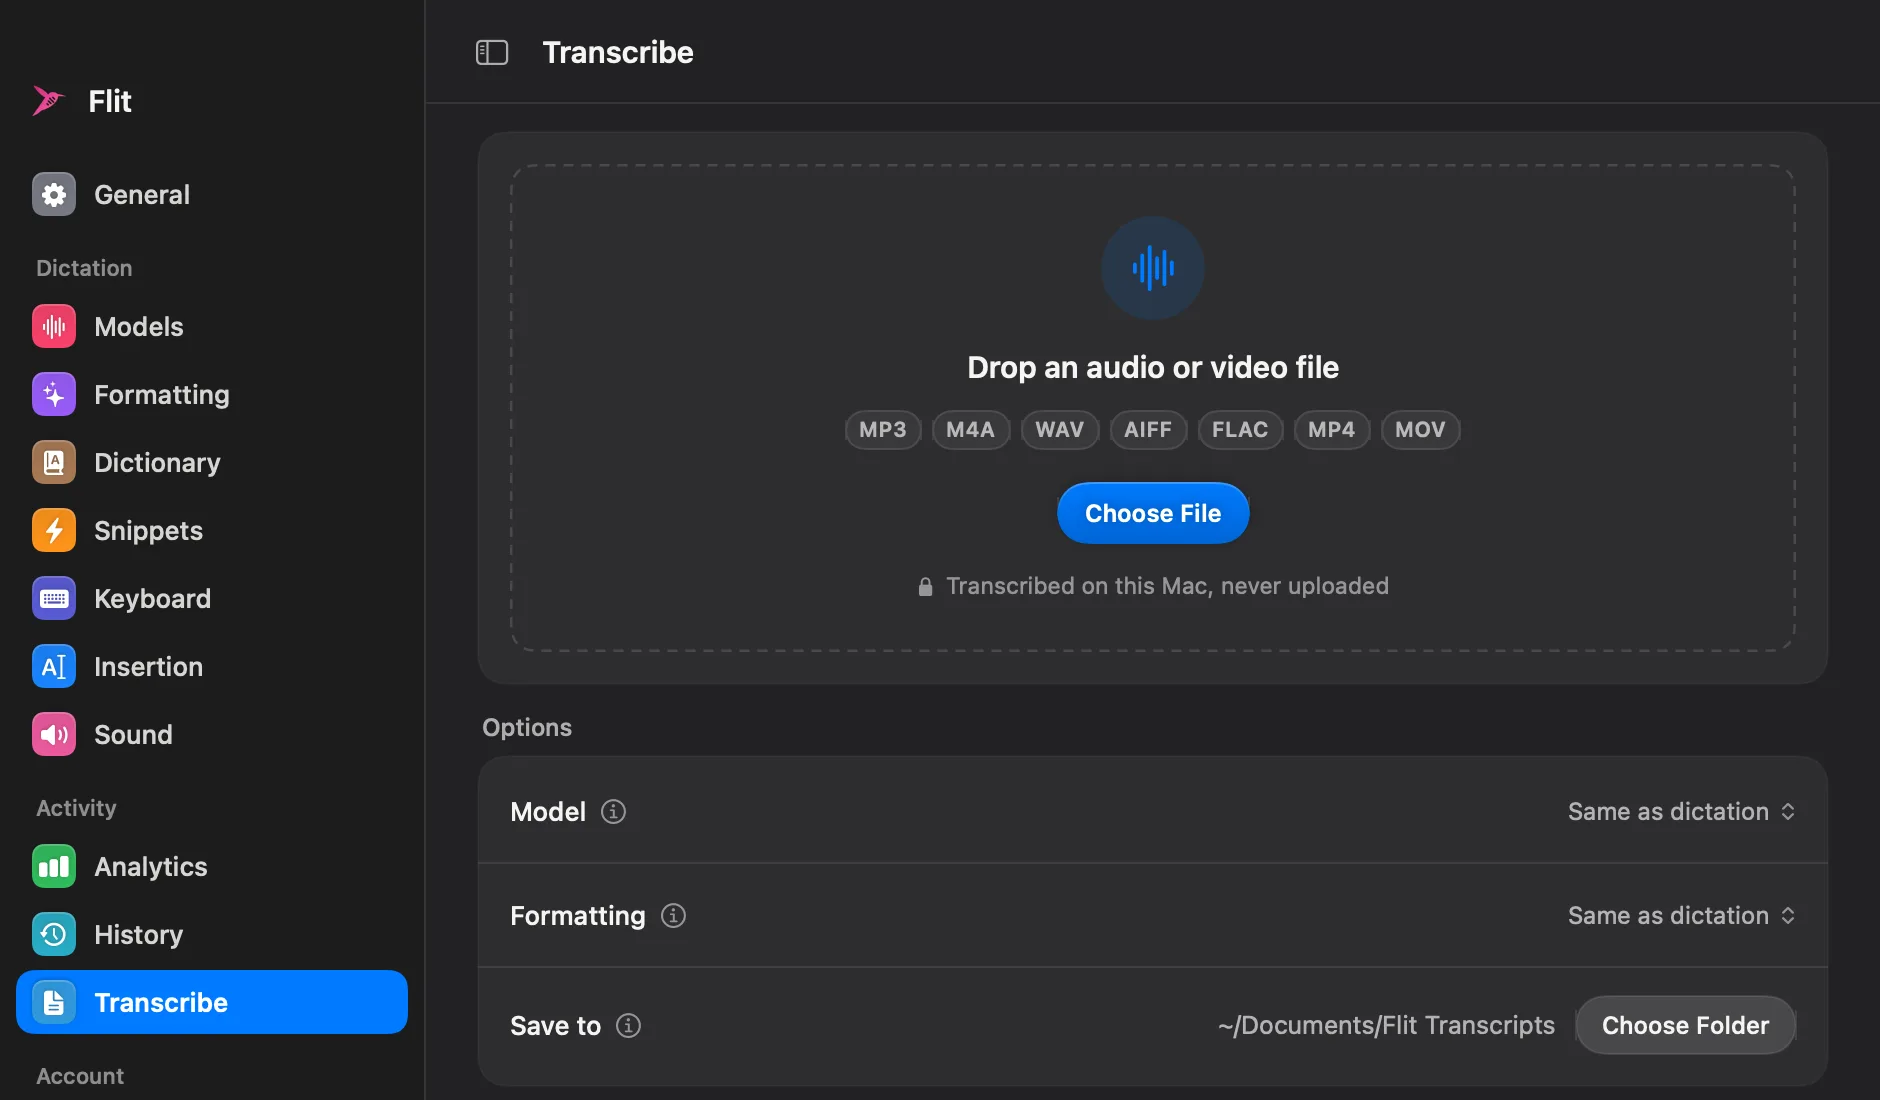The image size is (1880, 1100).
Task: Click the AIFF format badge
Action: (1148, 430)
